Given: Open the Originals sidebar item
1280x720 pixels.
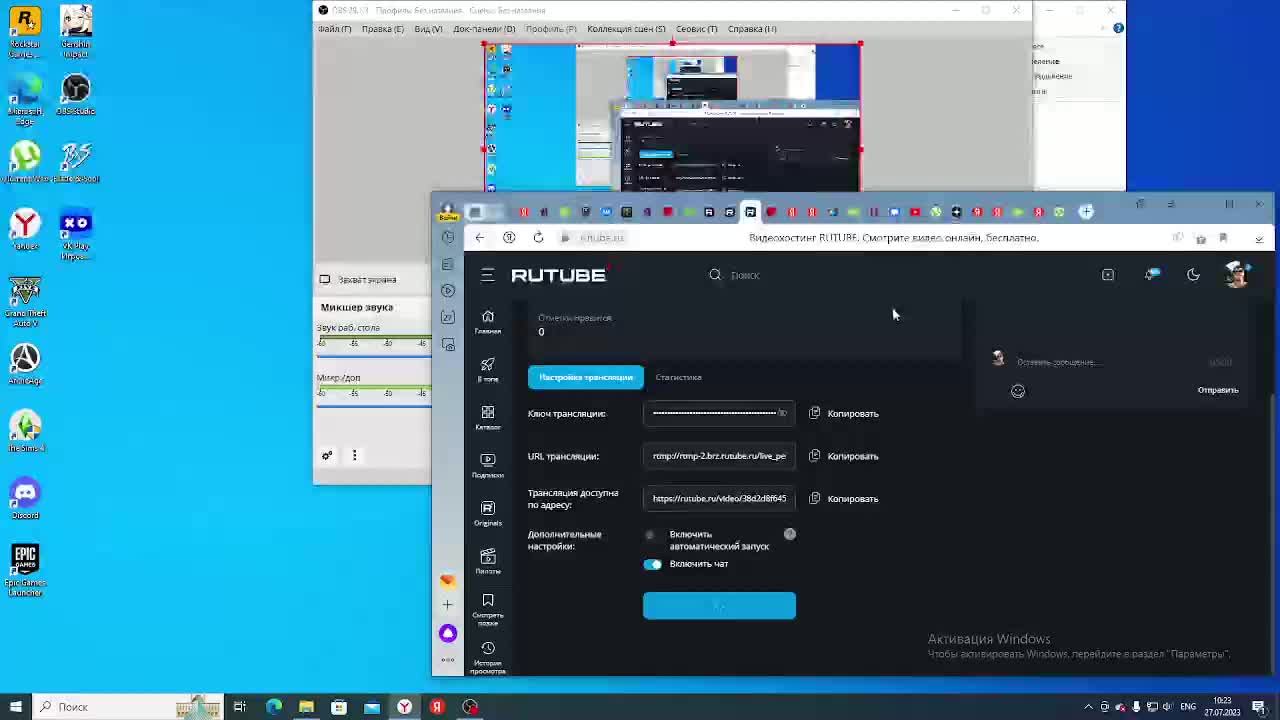Looking at the screenshot, I should coord(487,514).
